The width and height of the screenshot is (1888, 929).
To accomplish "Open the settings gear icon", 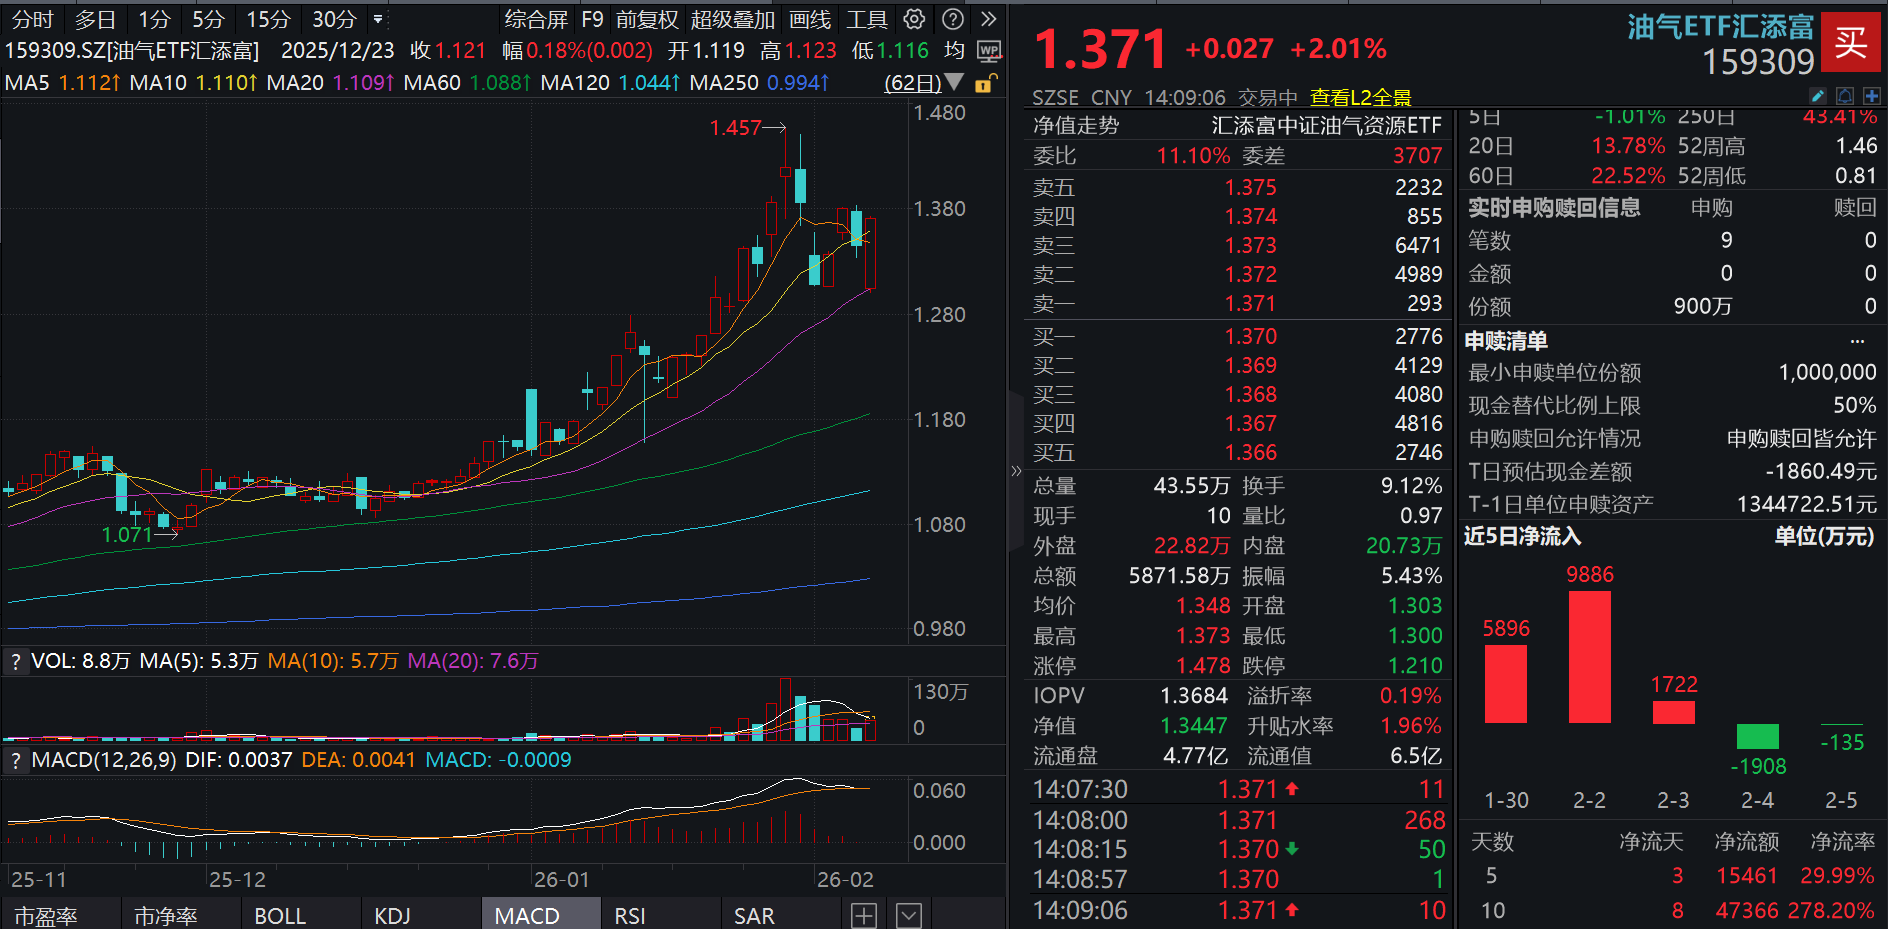I will [x=913, y=19].
